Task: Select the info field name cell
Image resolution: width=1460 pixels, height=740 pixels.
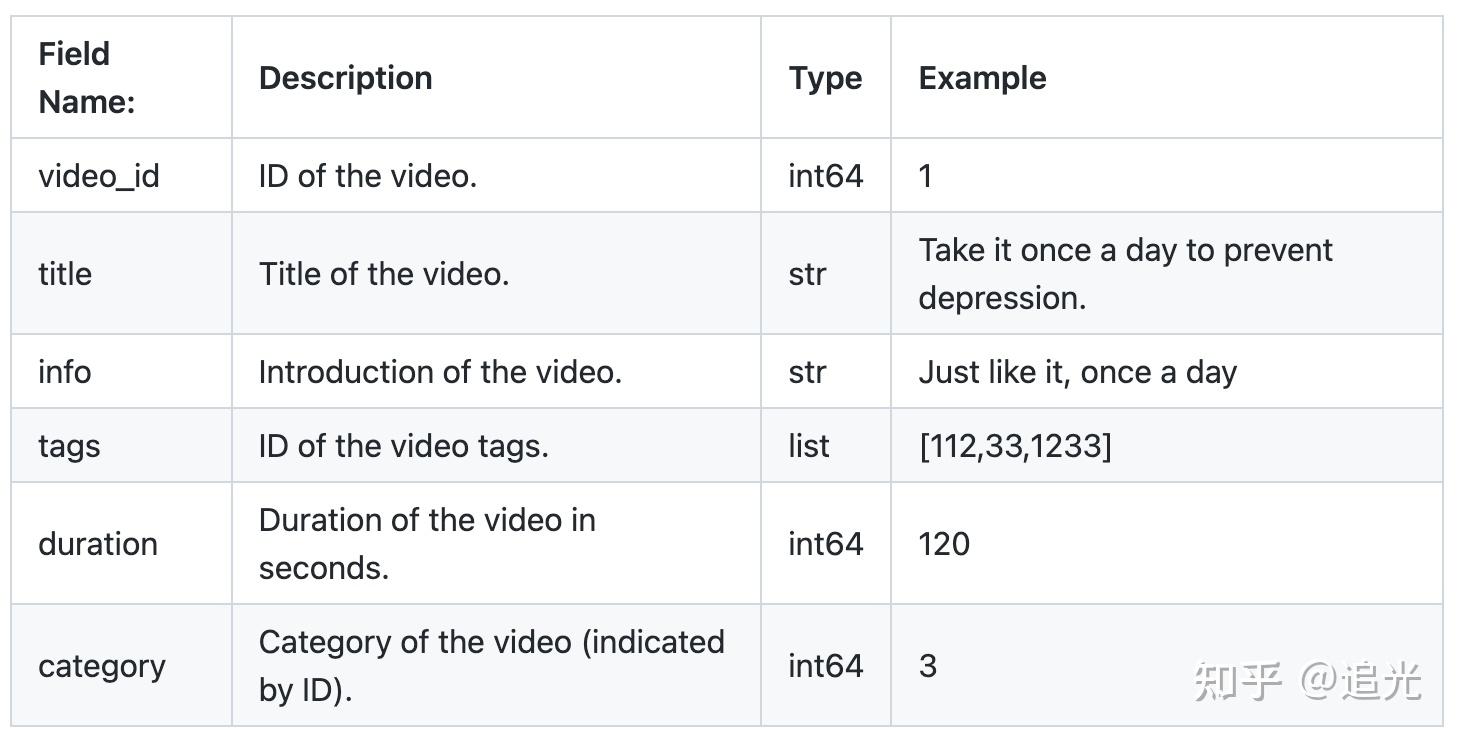Action: (121, 371)
